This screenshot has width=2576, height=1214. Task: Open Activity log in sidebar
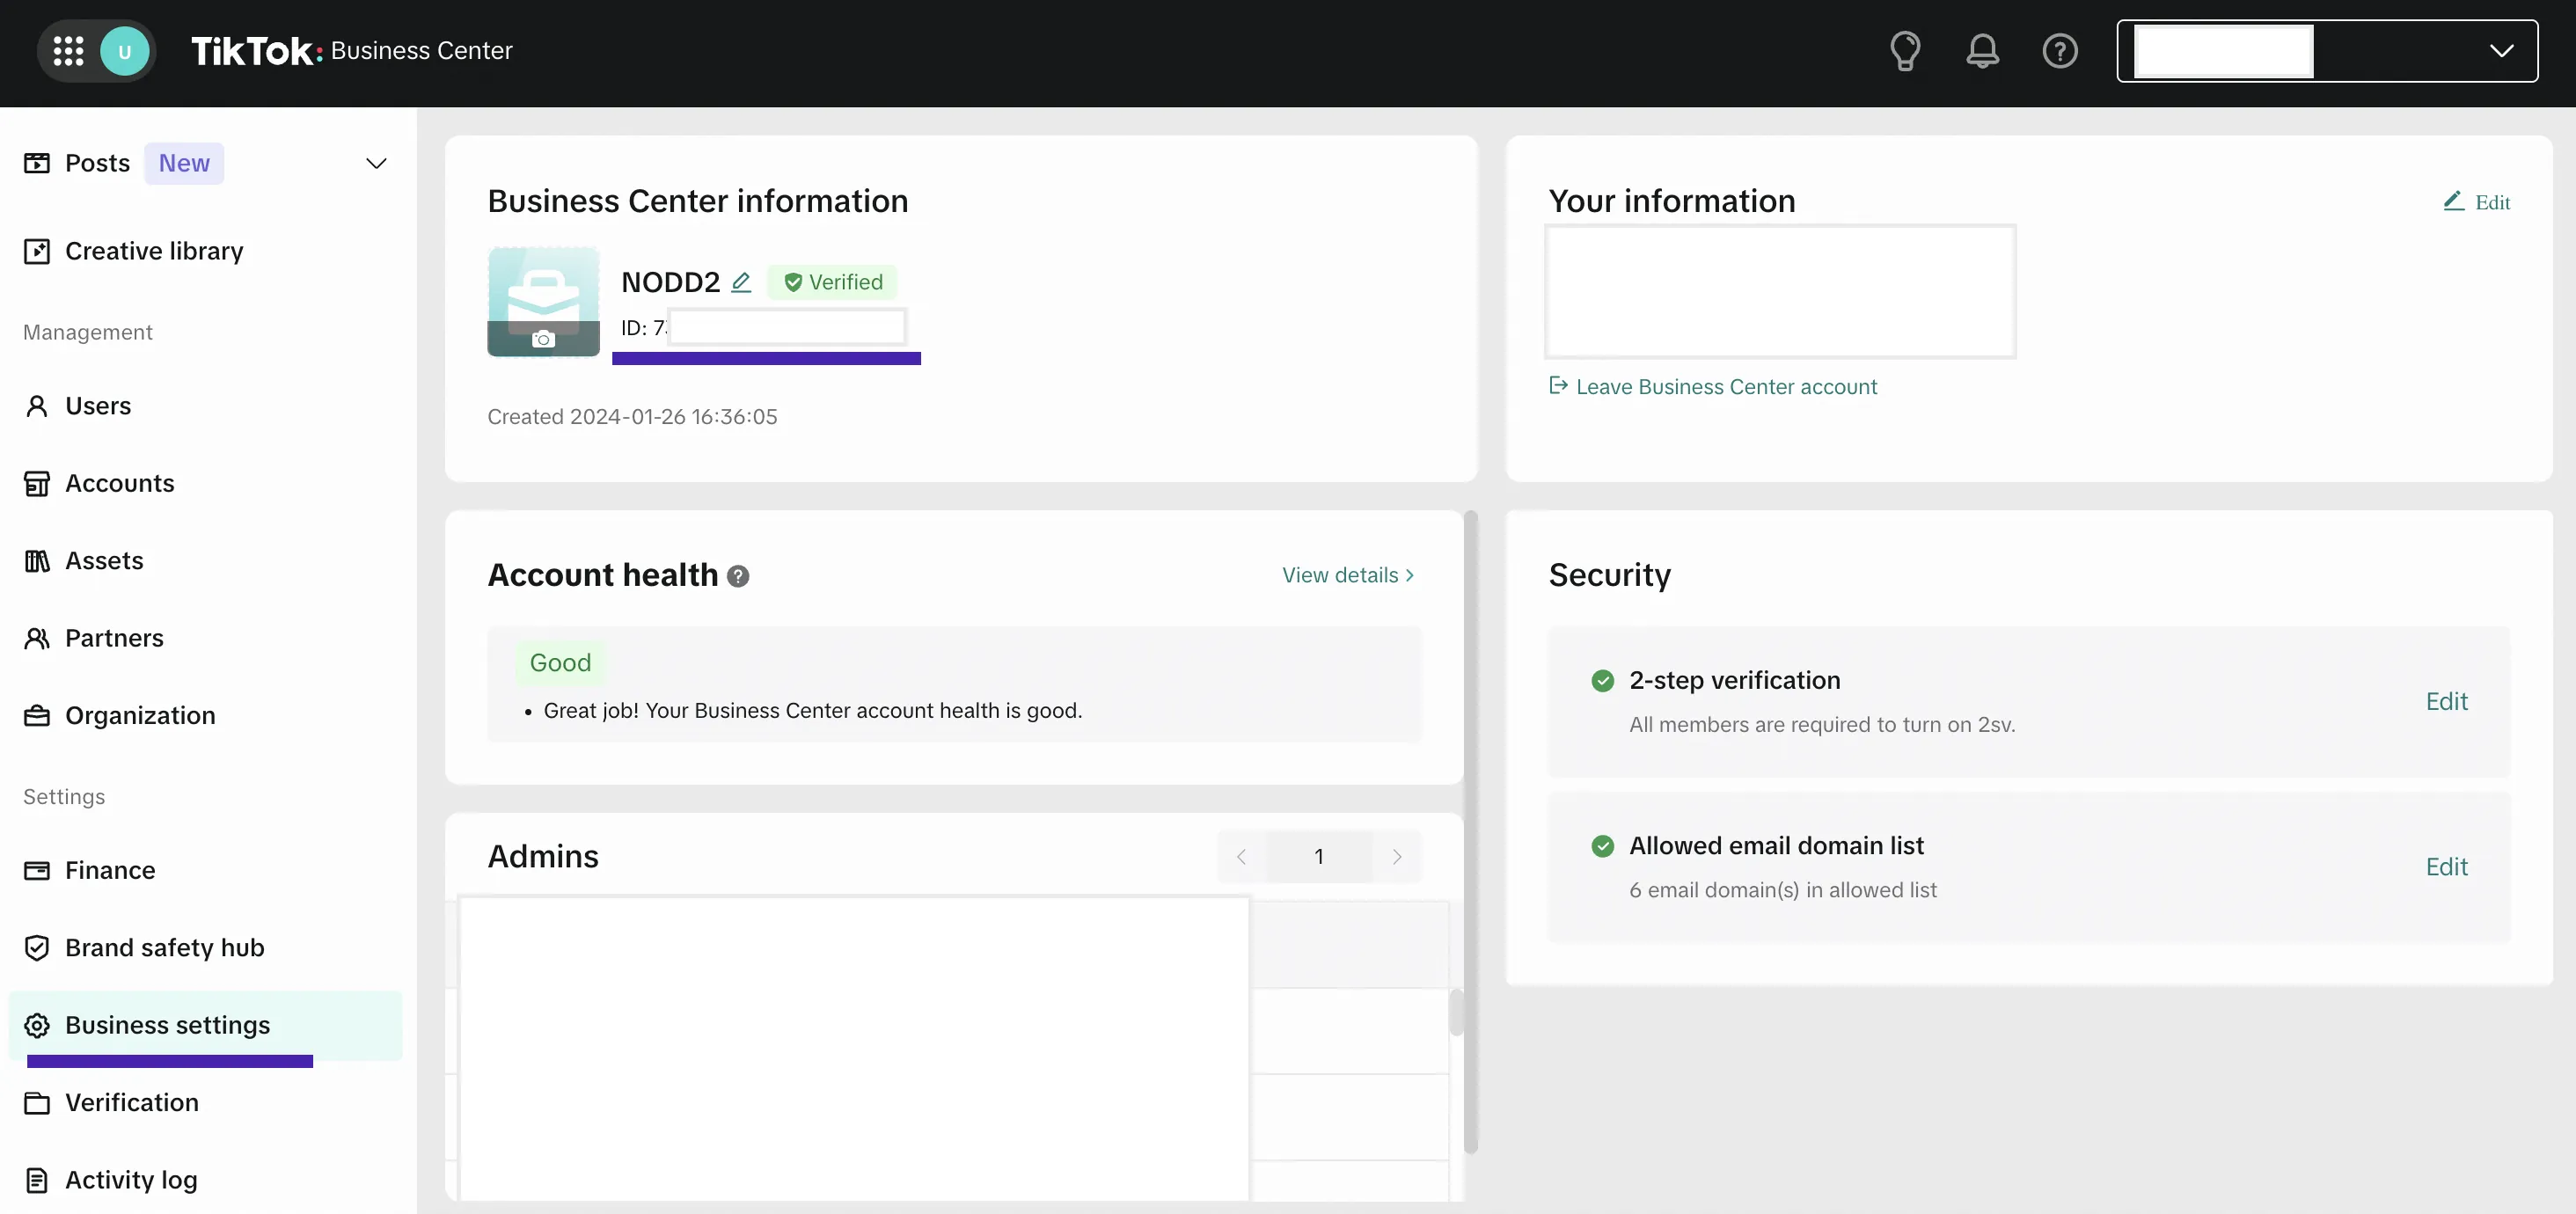131,1180
